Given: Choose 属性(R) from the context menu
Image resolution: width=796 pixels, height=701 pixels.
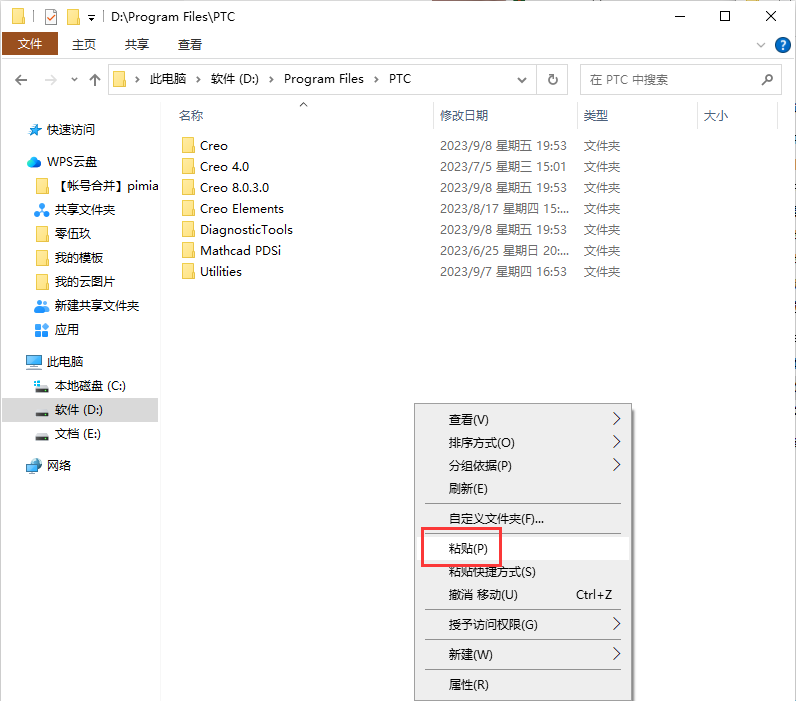Looking at the screenshot, I should click(x=523, y=684).
